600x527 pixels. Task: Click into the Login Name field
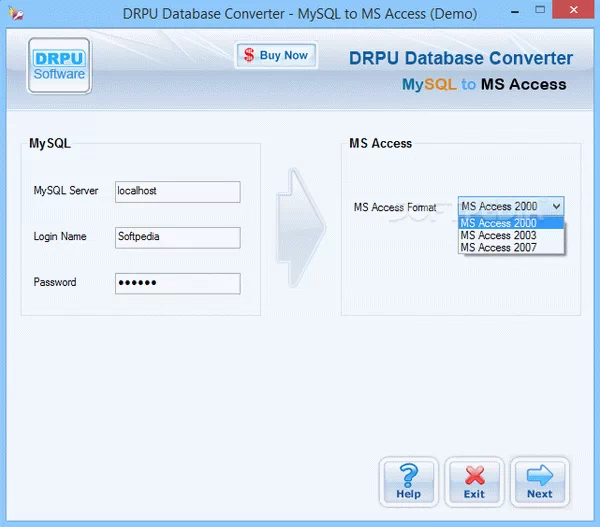178,238
